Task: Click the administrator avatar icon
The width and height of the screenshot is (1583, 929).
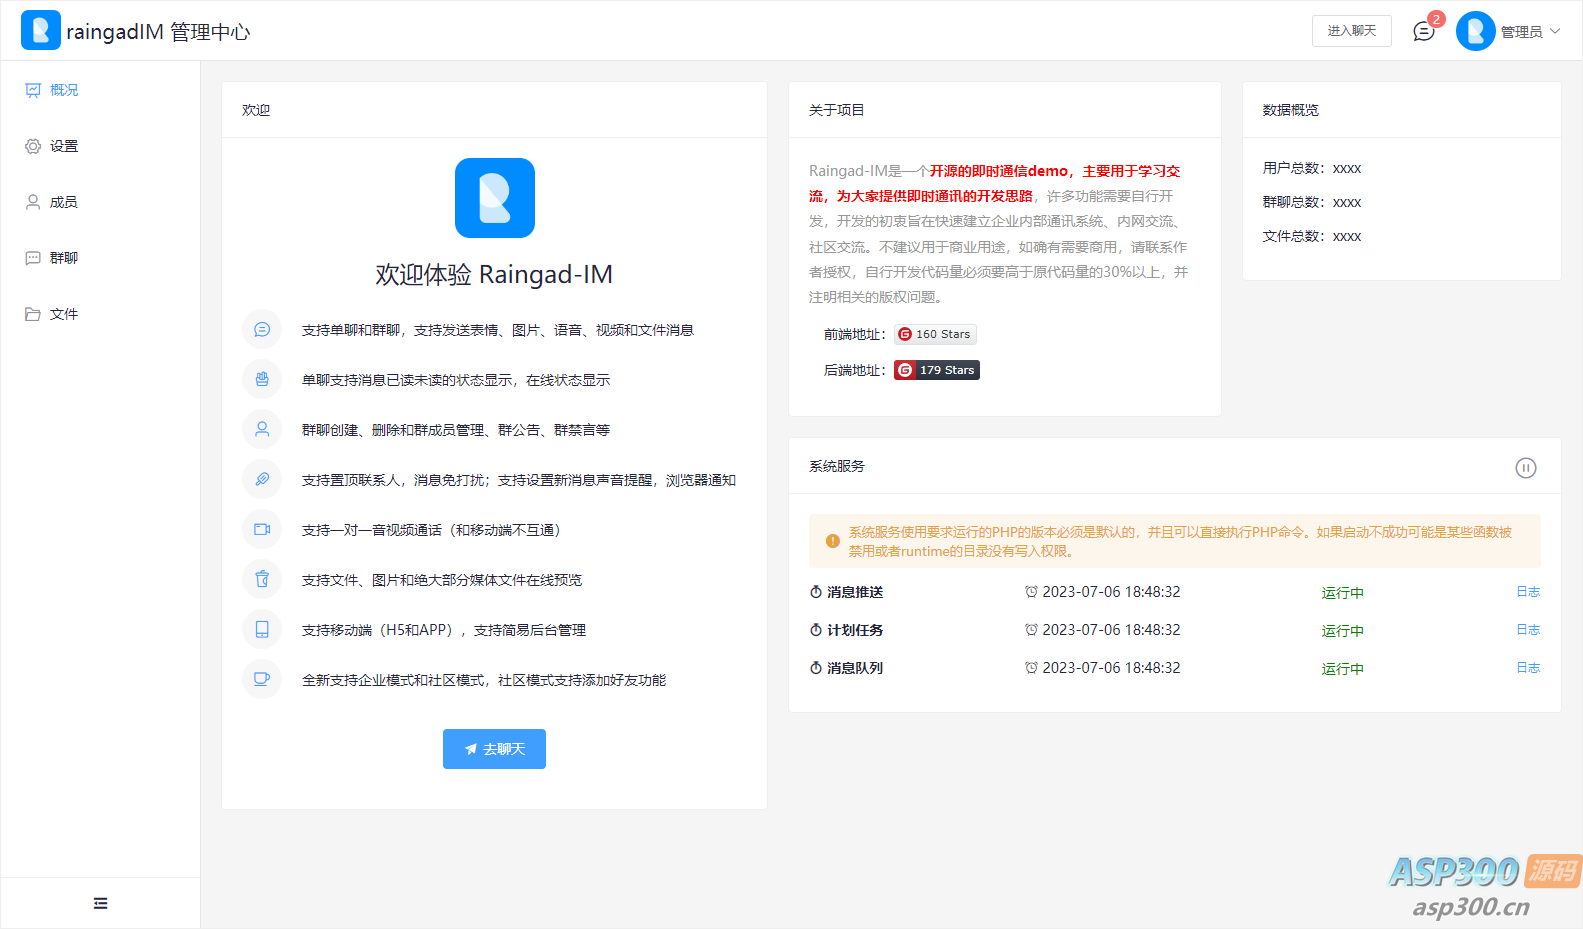Action: (x=1475, y=32)
